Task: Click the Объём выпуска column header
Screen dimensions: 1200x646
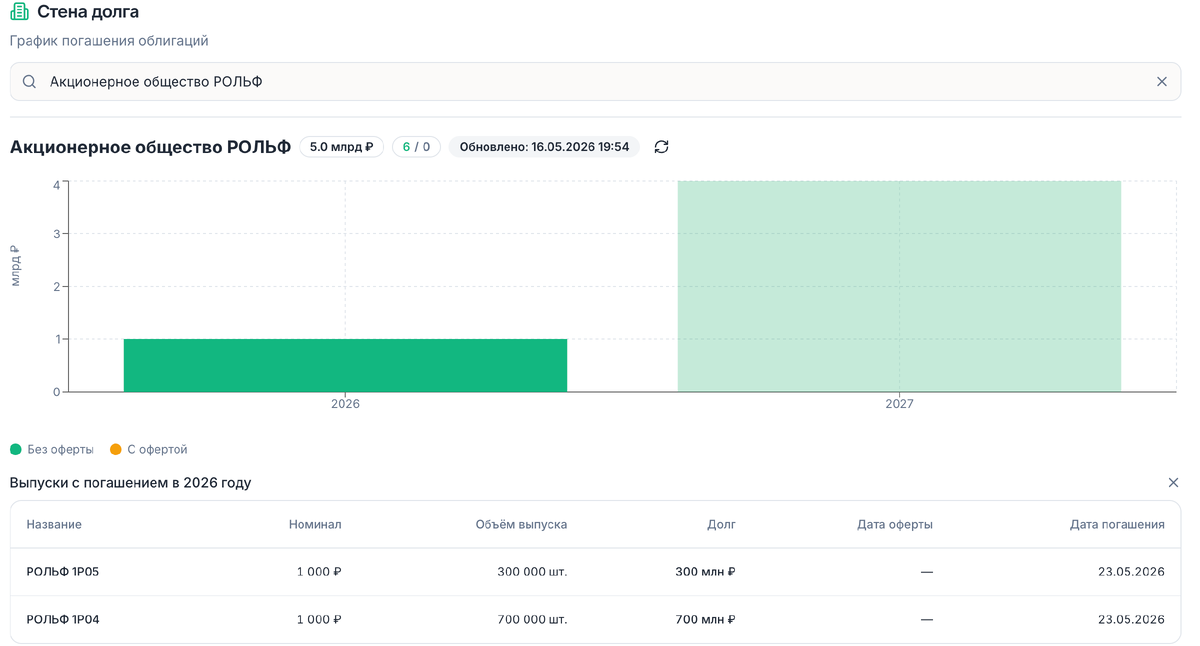Action: point(521,524)
